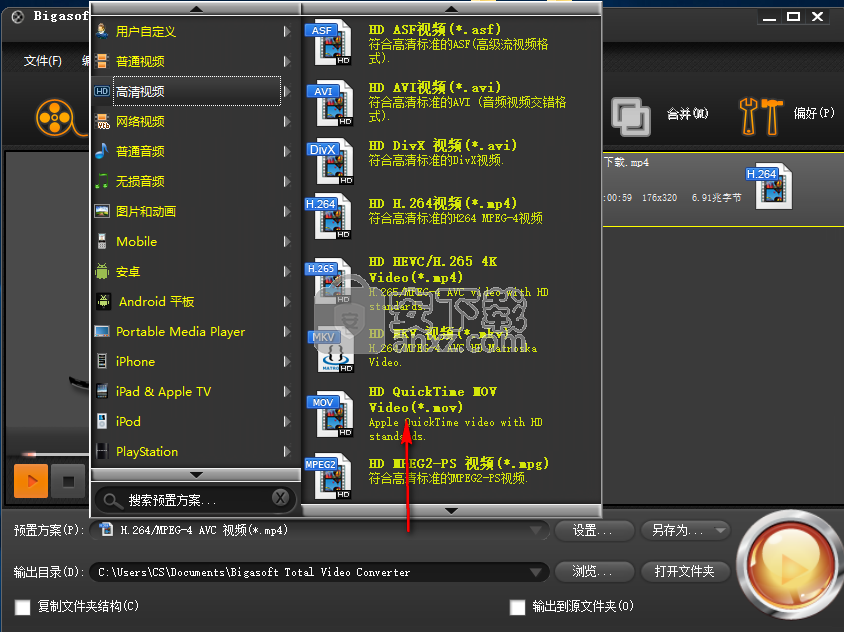Click the Merge toolbar icon
The image size is (844, 632).
tap(630, 116)
